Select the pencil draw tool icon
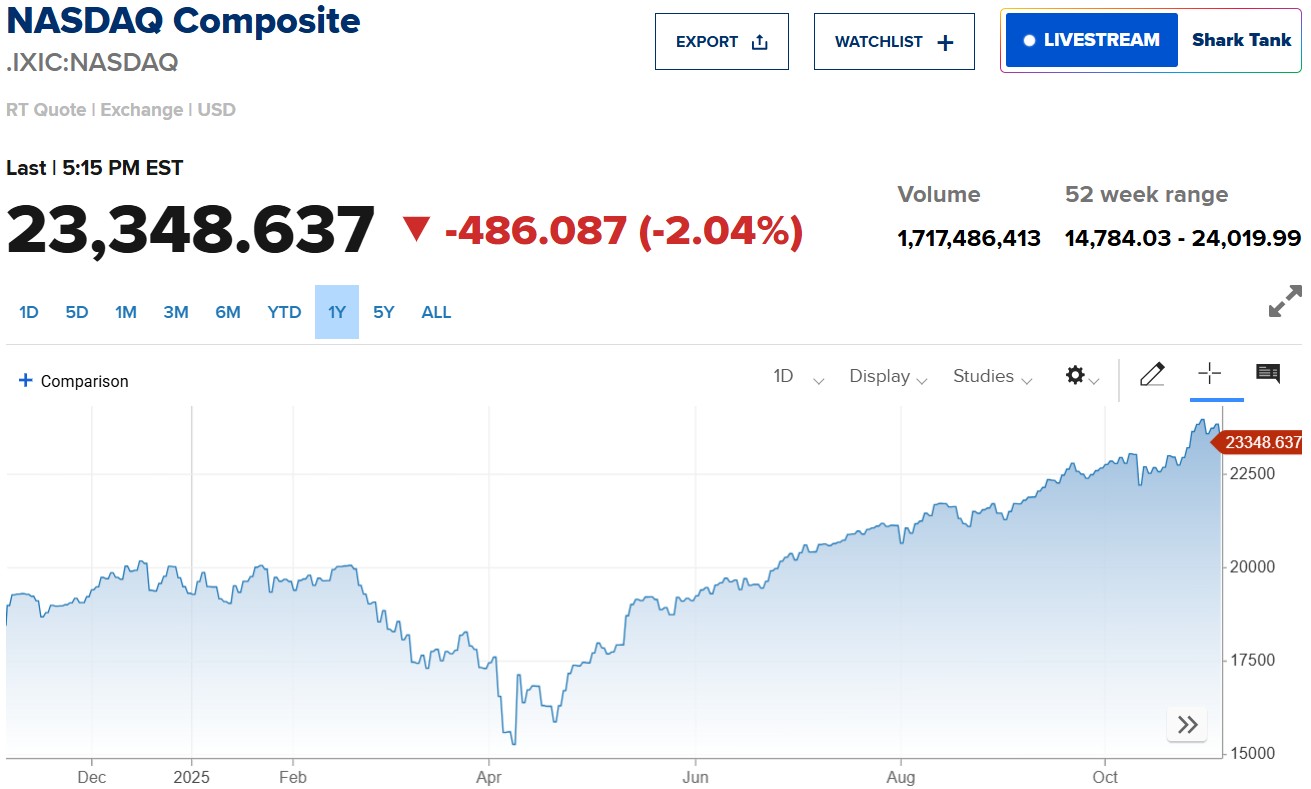Image resolution: width=1311 pixels, height=789 pixels. 1152,375
